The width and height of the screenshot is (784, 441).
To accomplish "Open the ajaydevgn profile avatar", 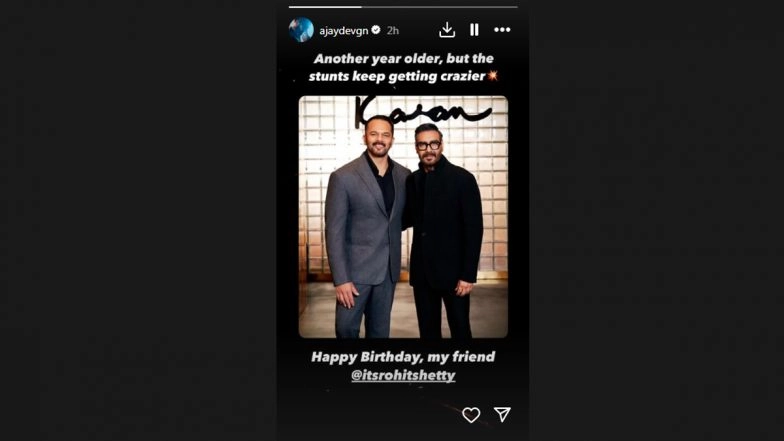I will tap(302, 30).
